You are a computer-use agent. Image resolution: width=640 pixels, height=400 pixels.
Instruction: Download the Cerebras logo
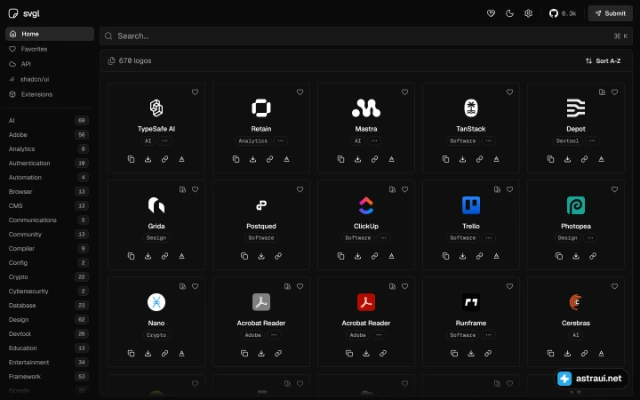567,353
